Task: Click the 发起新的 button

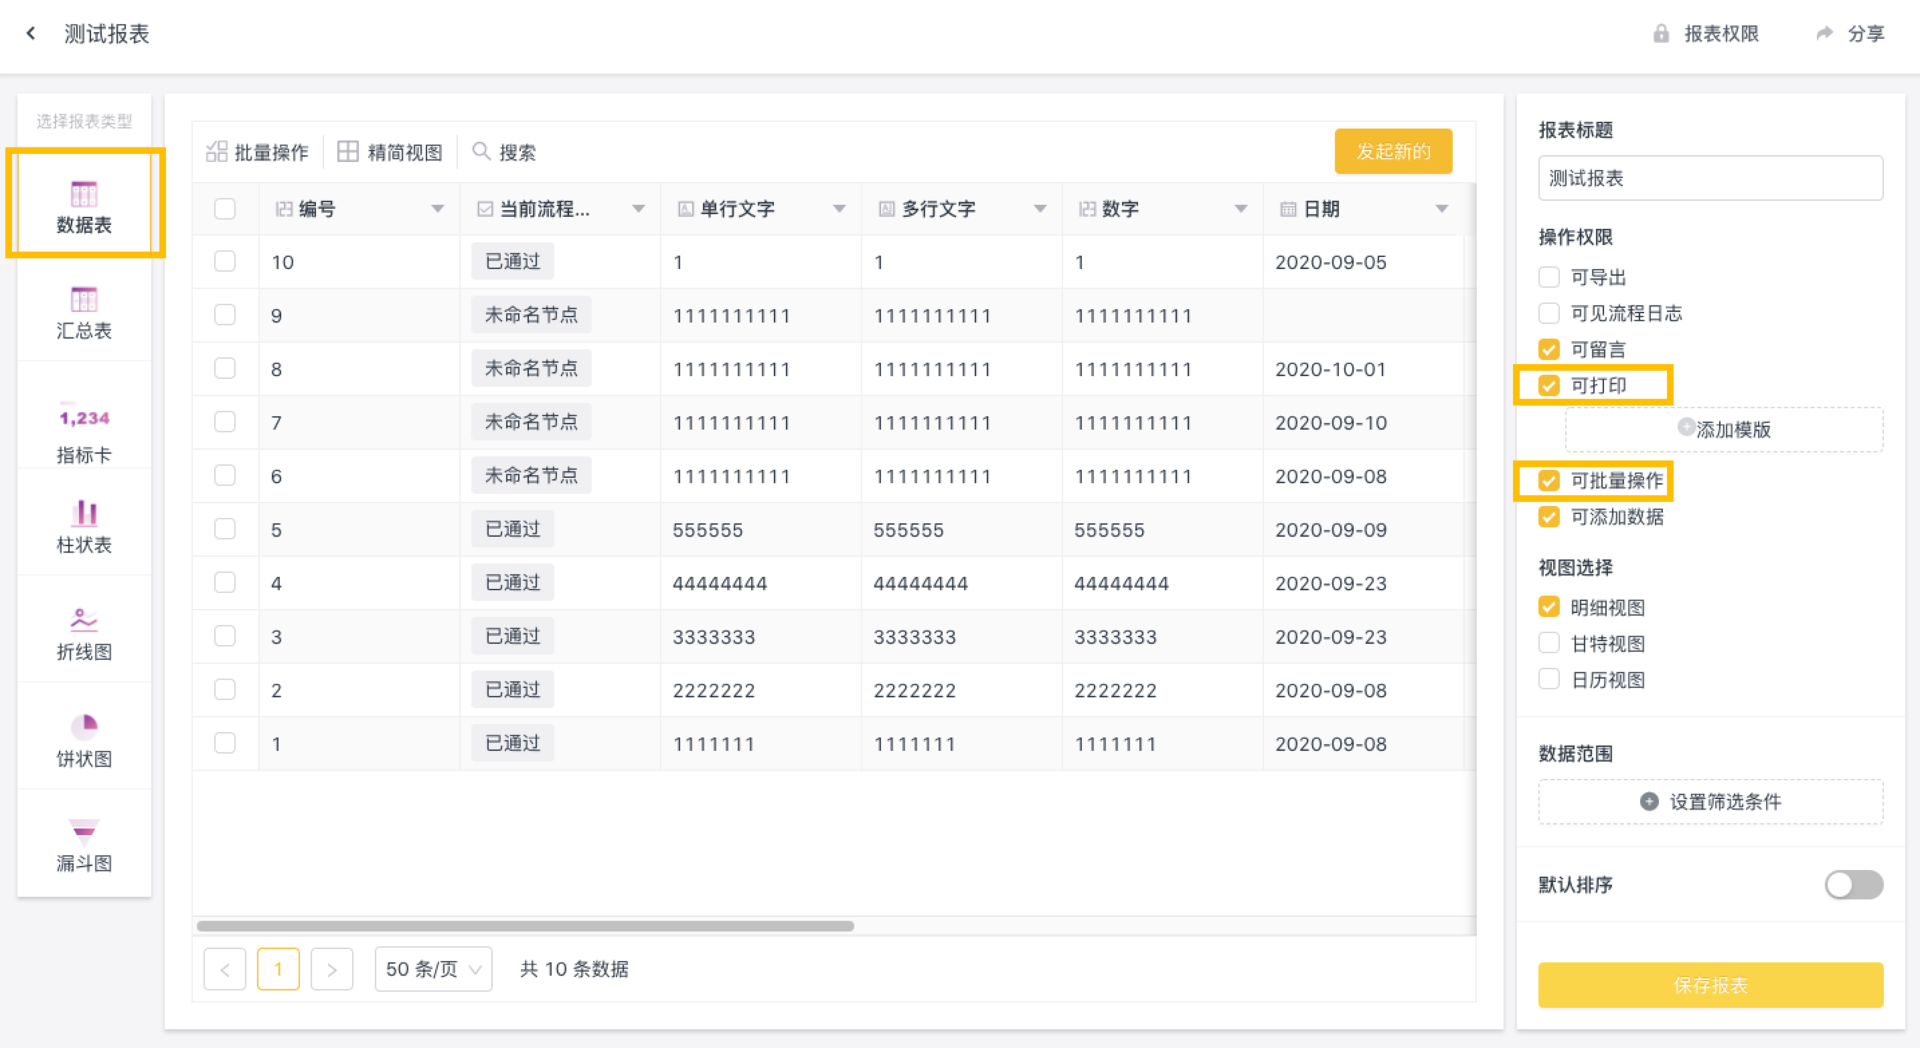Action: 1393,151
